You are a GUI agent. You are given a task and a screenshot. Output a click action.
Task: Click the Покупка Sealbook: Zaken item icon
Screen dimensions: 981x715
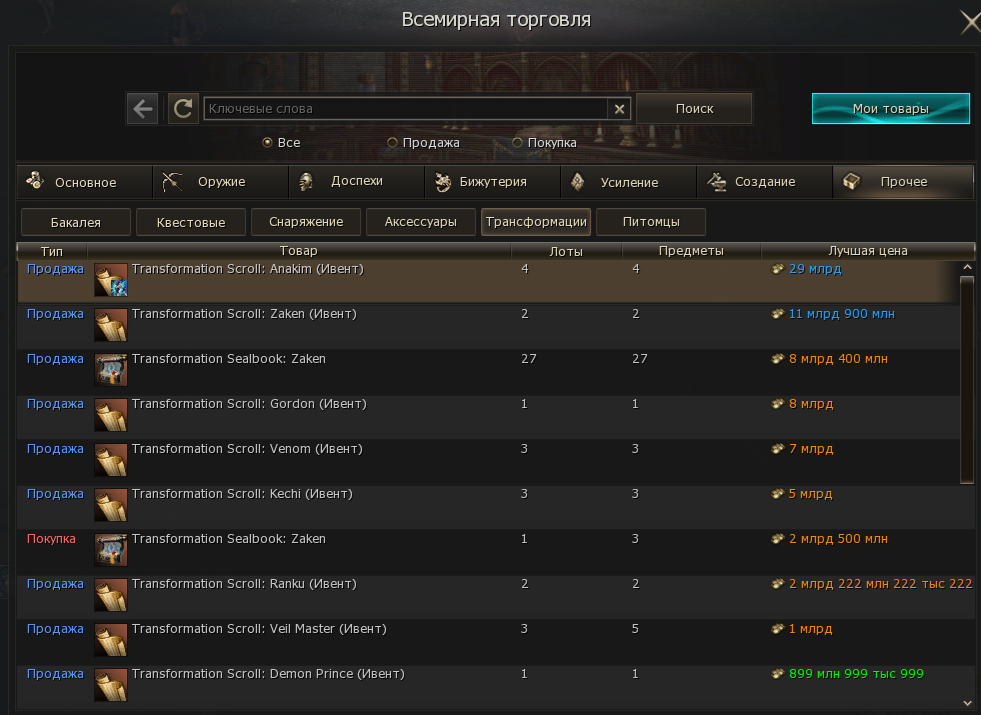pyautogui.click(x=111, y=550)
